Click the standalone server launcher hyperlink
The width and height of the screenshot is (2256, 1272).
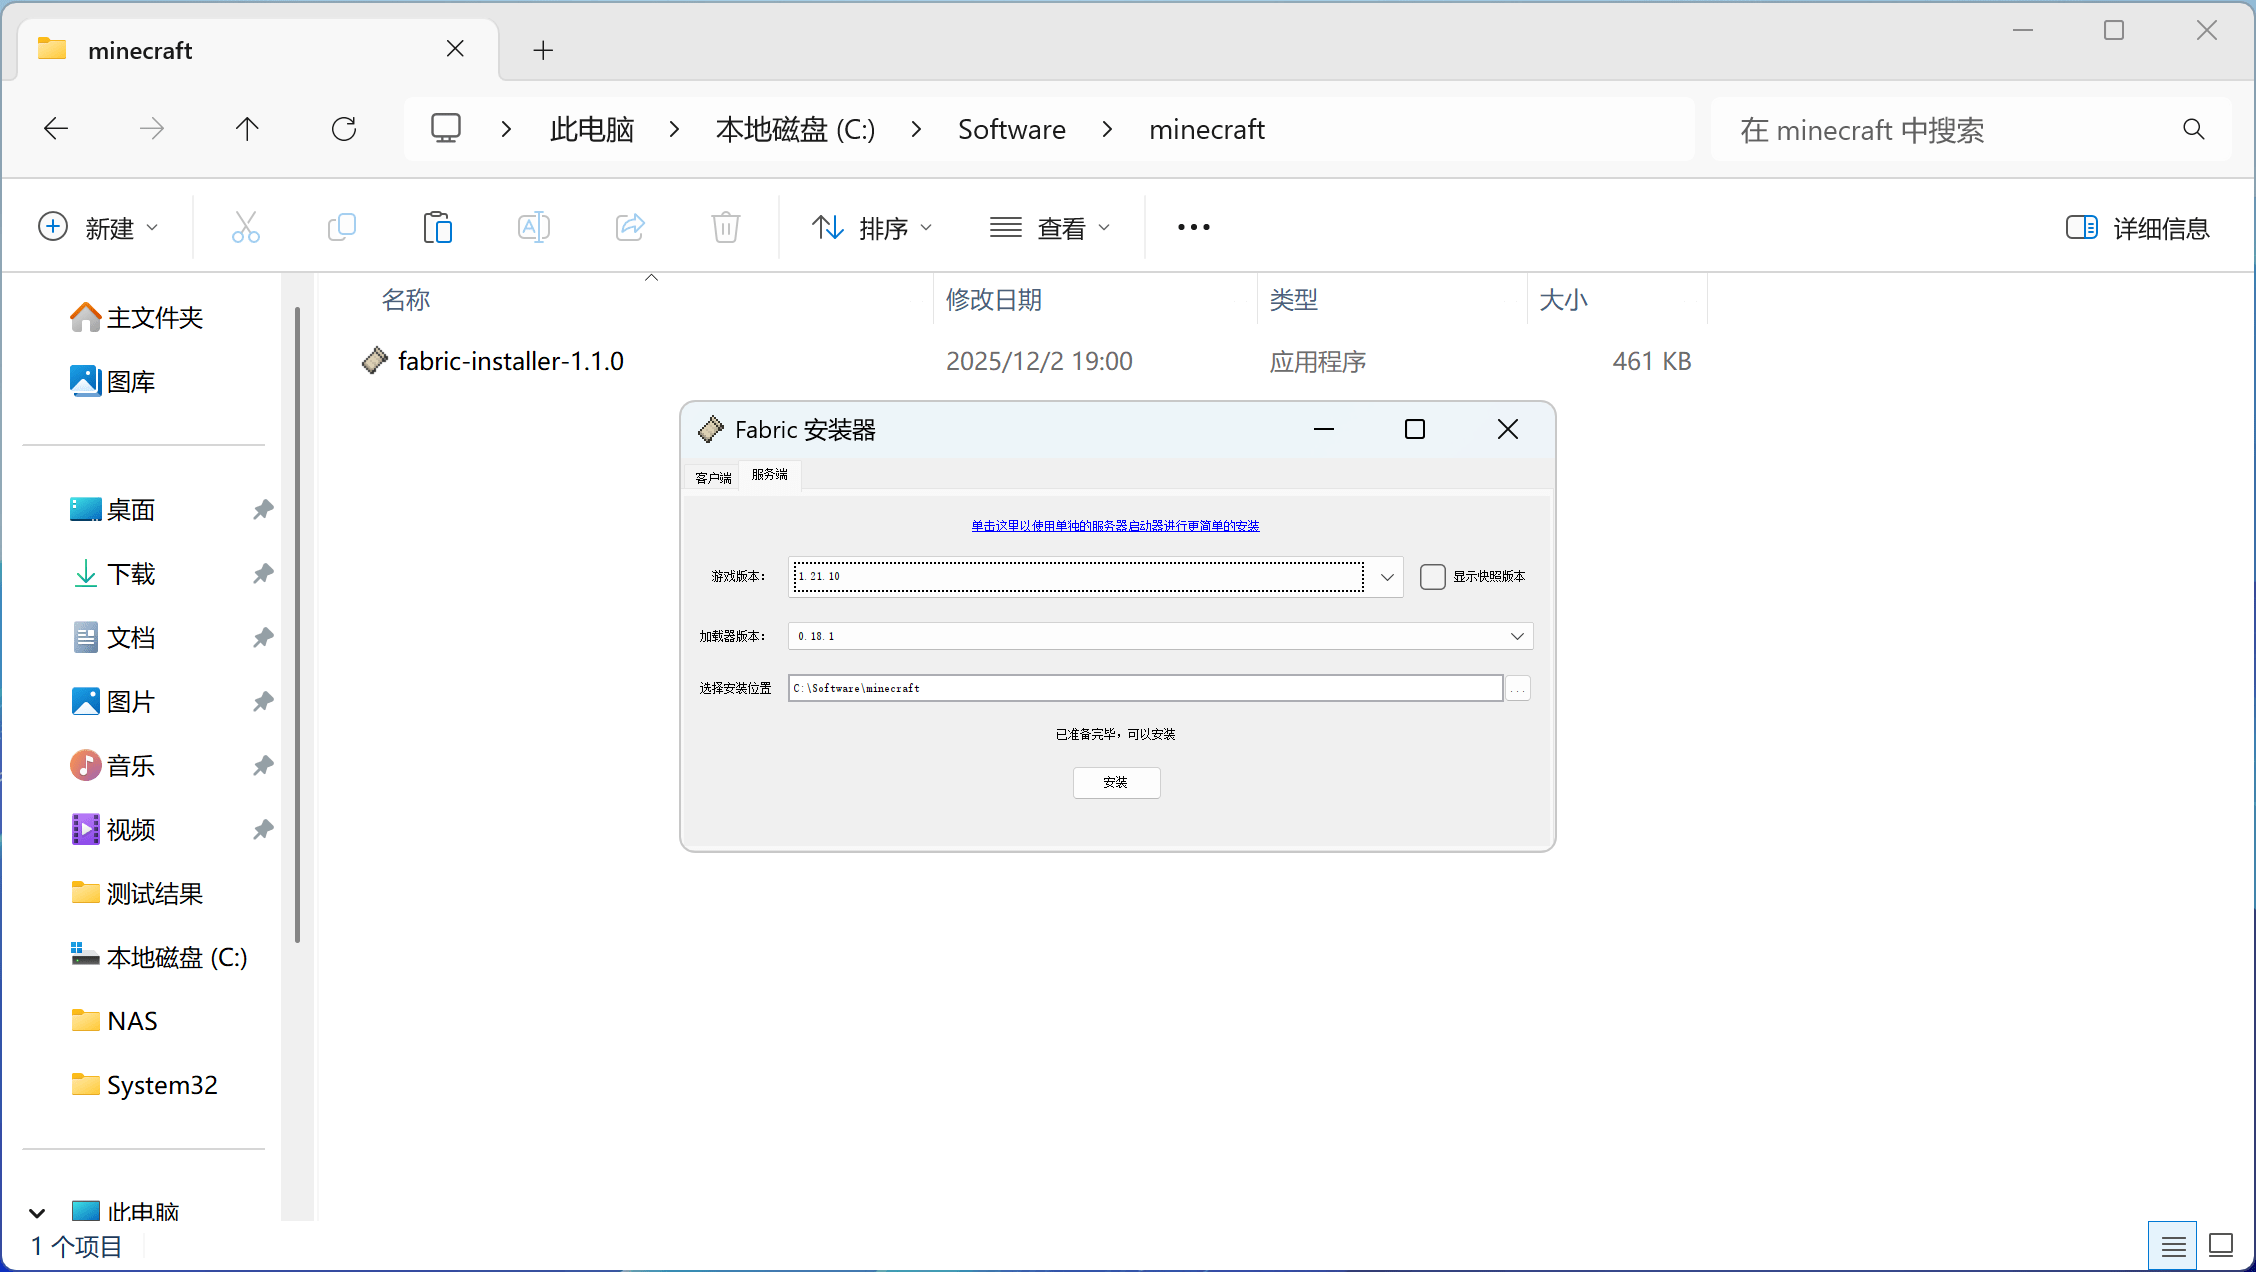pos(1115,526)
